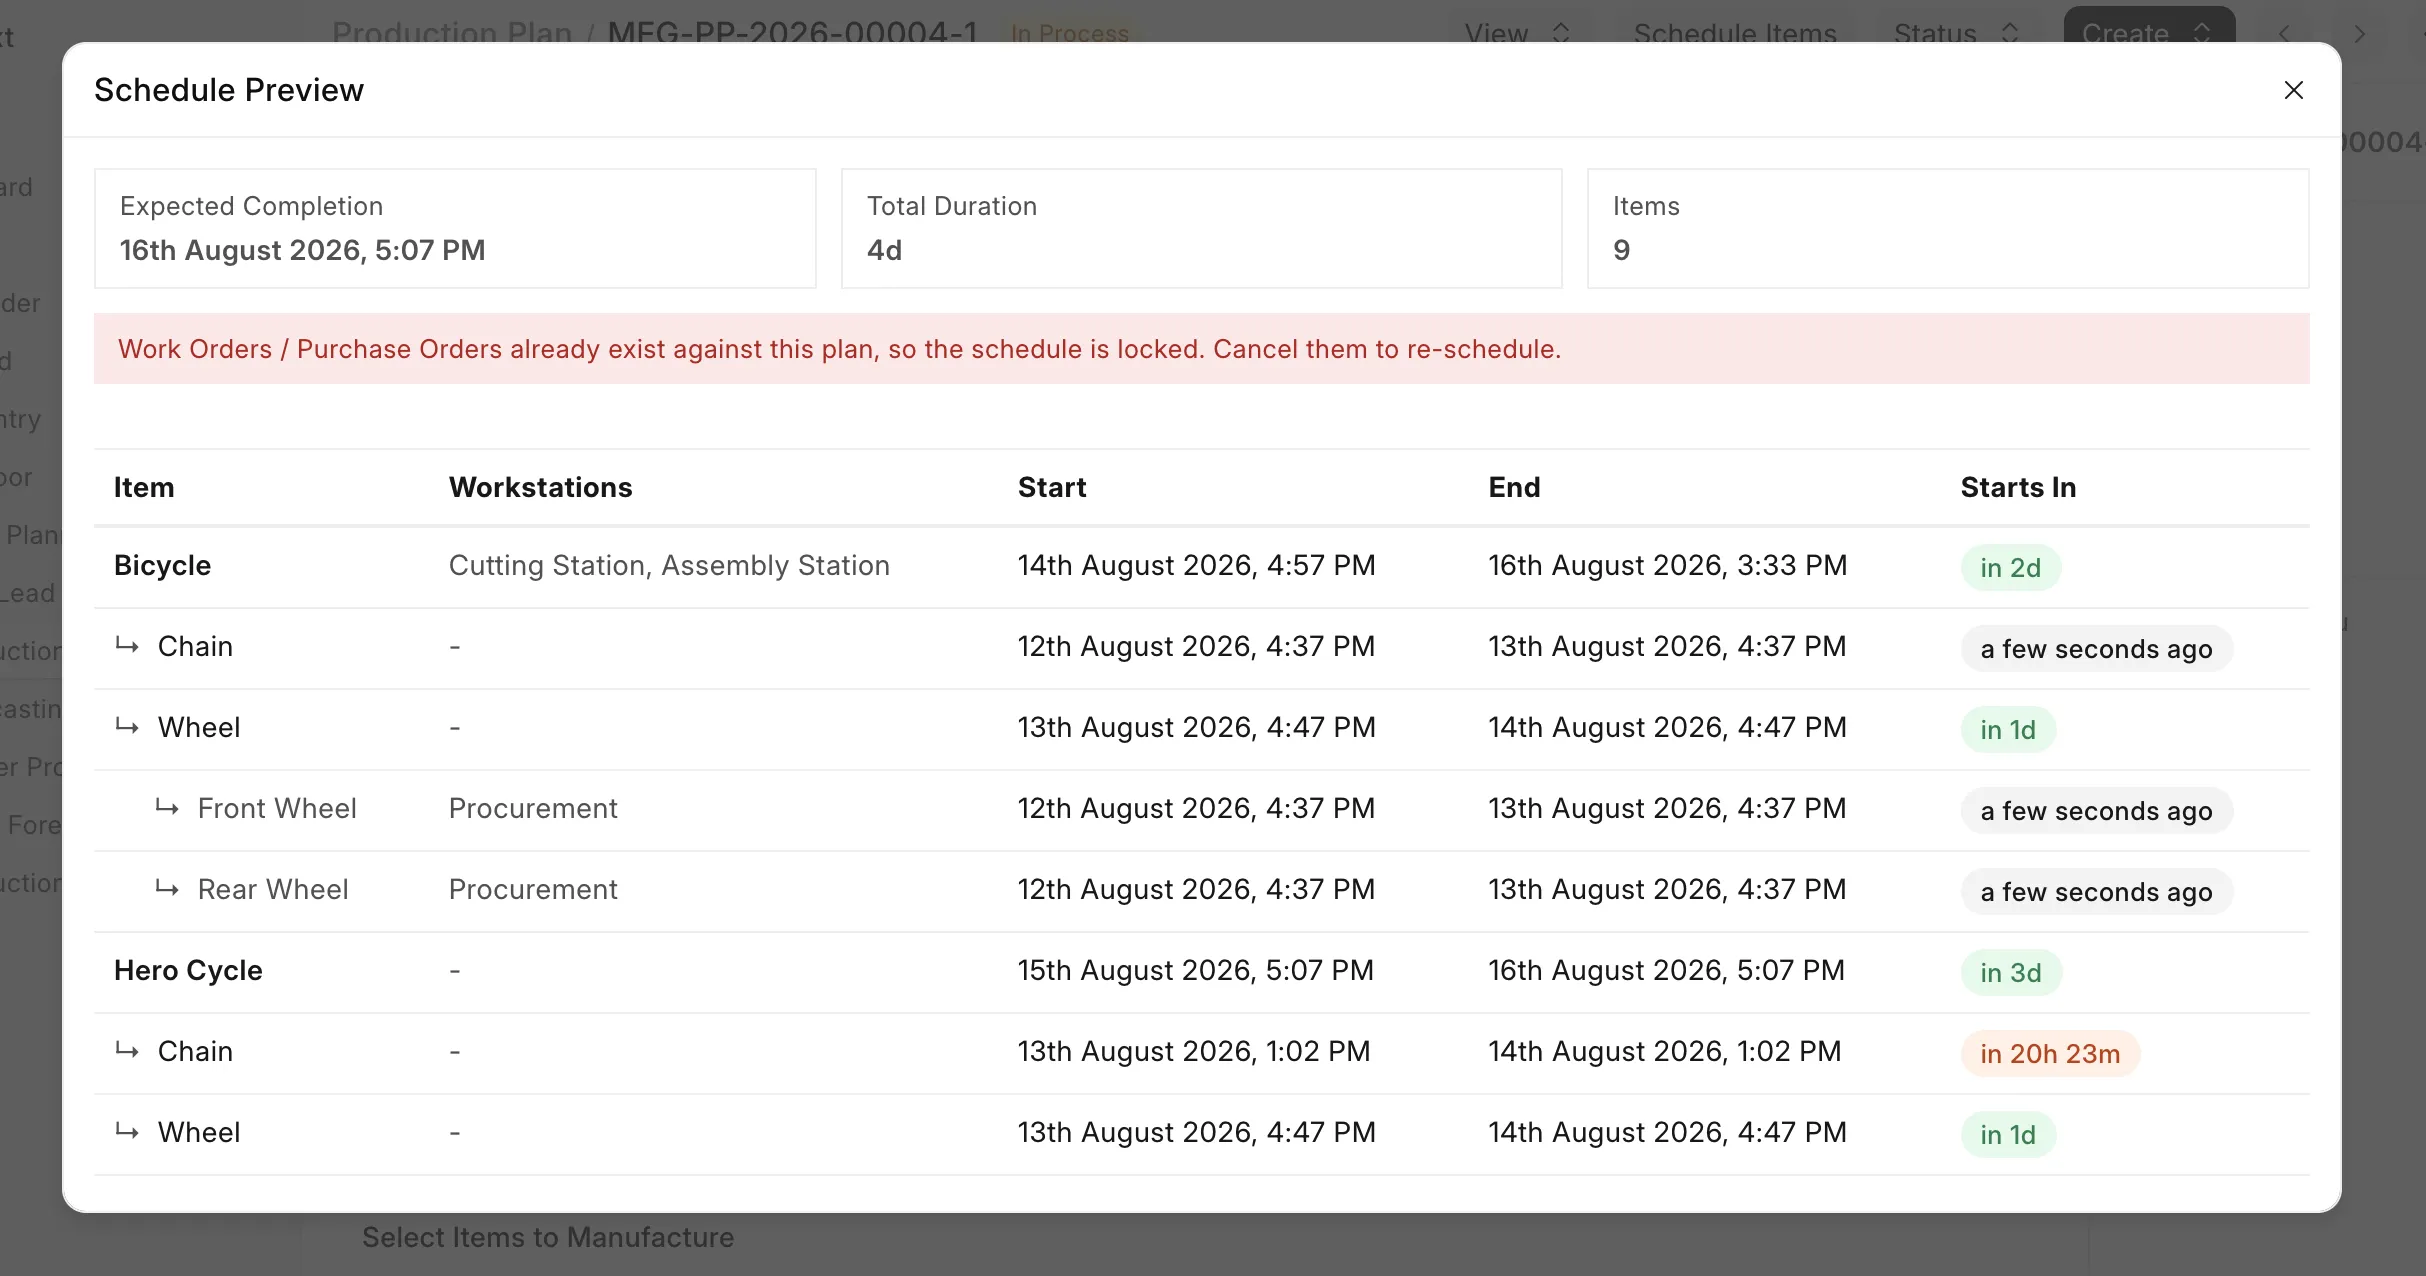The width and height of the screenshot is (2426, 1276).
Task: Click the Front Wheel Procurement cell
Action: click(533, 808)
